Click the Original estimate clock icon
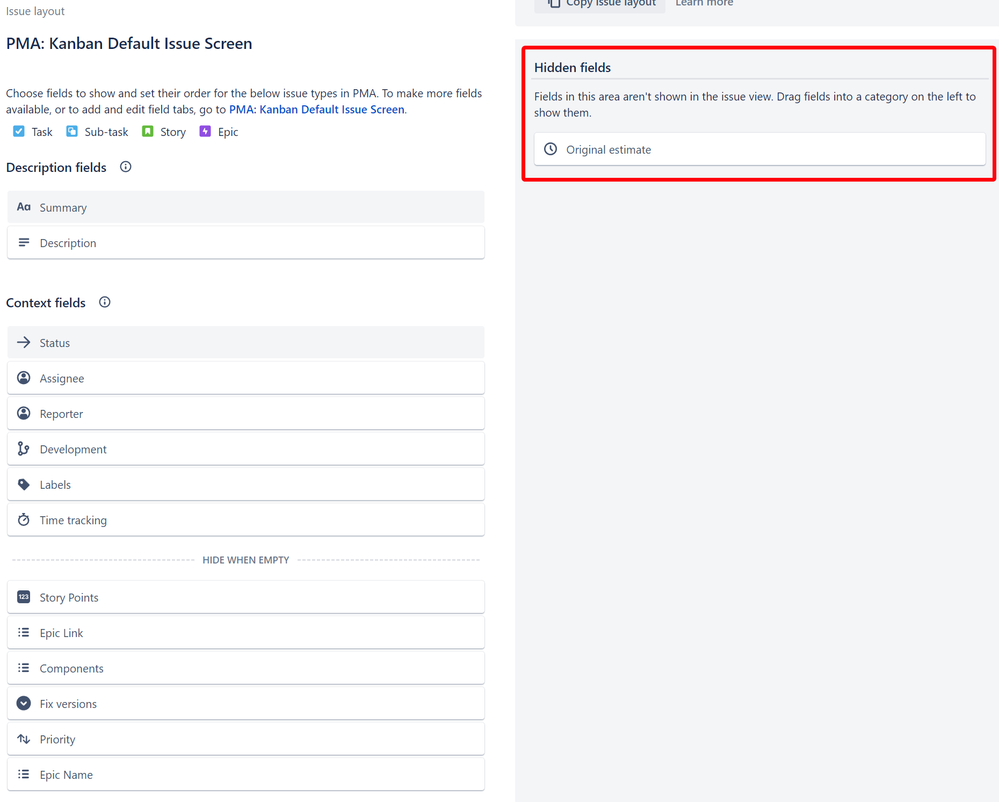This screenshot has height=802, width=999. tap(550, 149)
